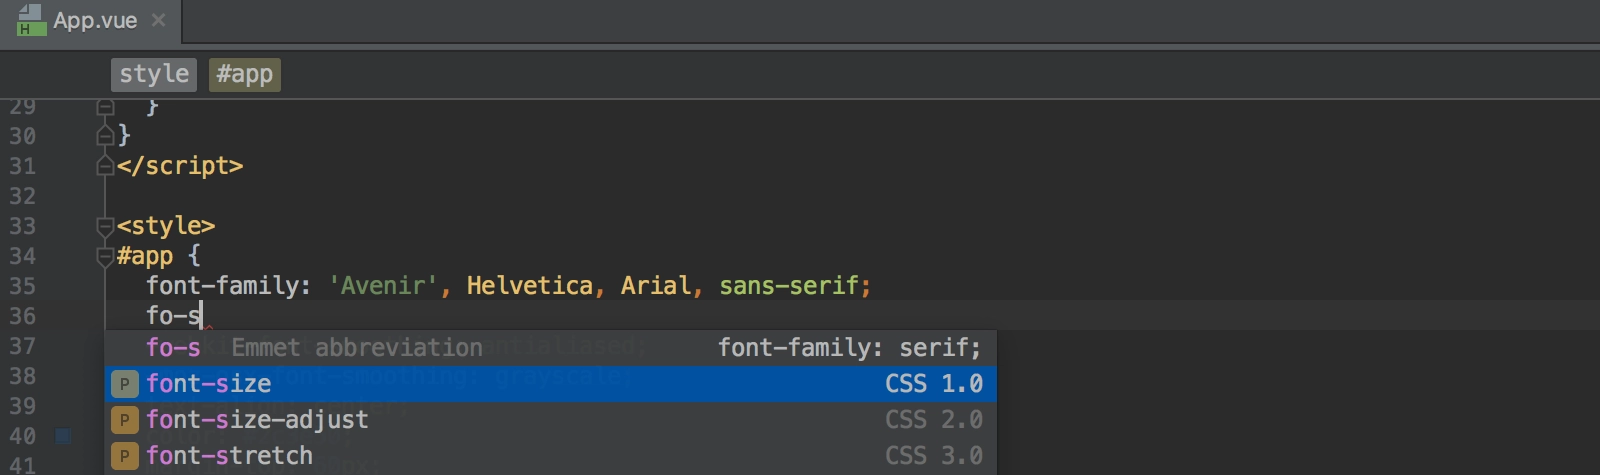Click the Vue file icon on App.vue tab
Viewport: 1600px width, 475px height.
[31, 20]
